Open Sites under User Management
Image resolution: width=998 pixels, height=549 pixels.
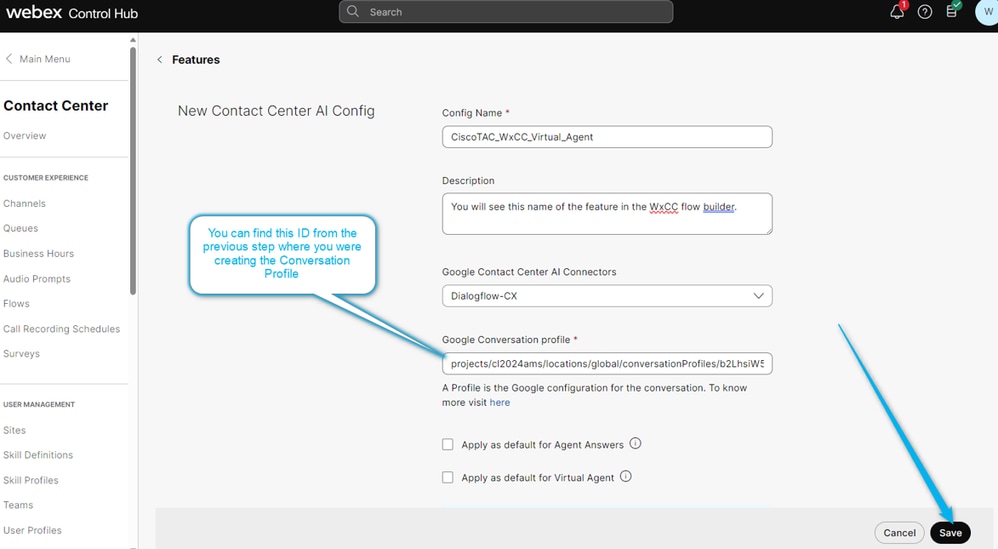pyautogui.click(x=15, y=430)
